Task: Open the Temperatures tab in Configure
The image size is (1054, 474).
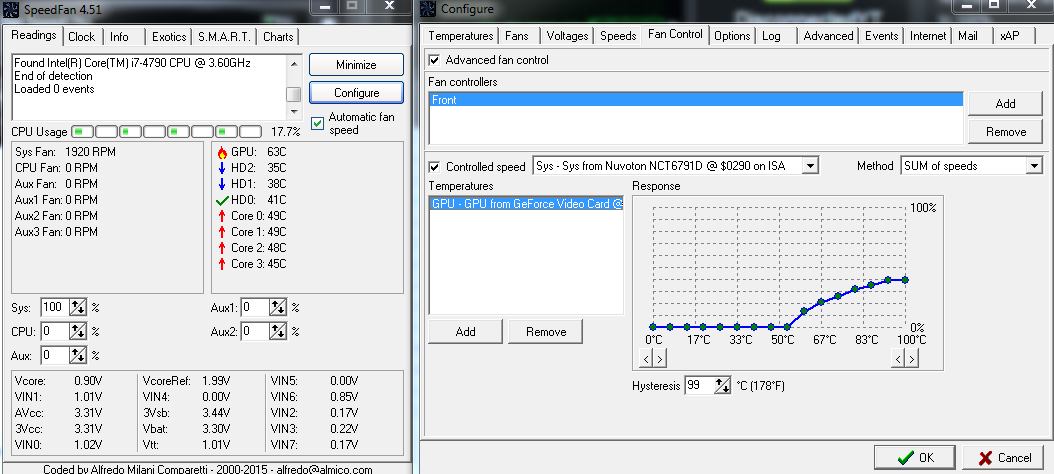Action: coord(460,36)
